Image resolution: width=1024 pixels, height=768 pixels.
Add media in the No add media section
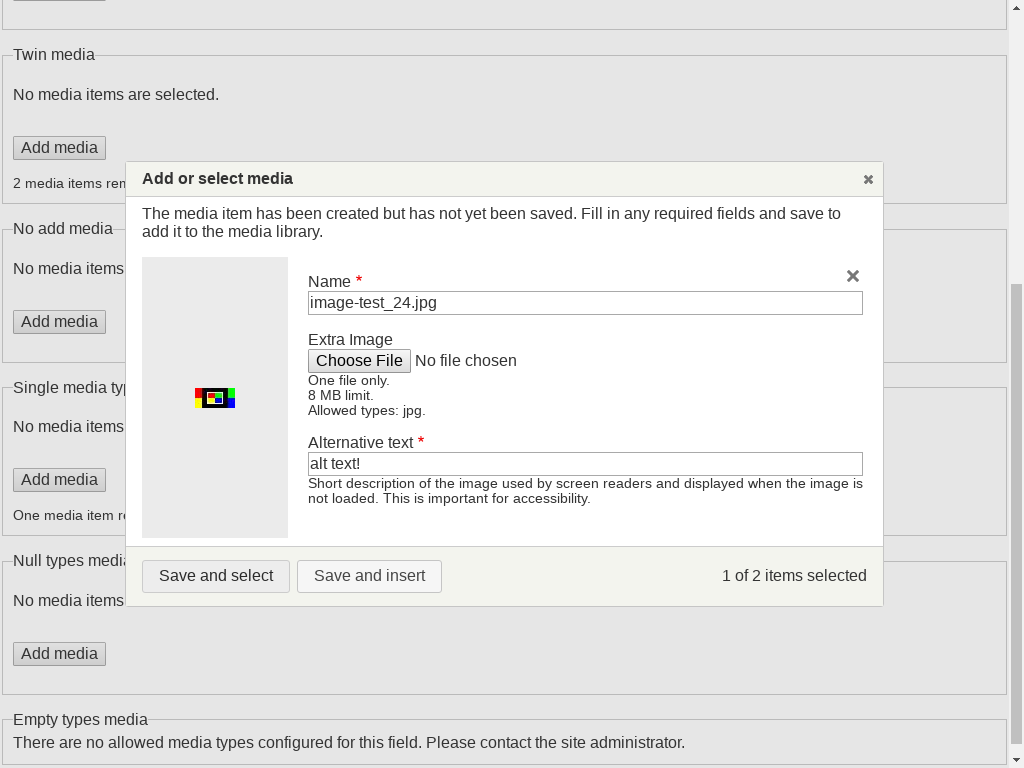point(59,322)
